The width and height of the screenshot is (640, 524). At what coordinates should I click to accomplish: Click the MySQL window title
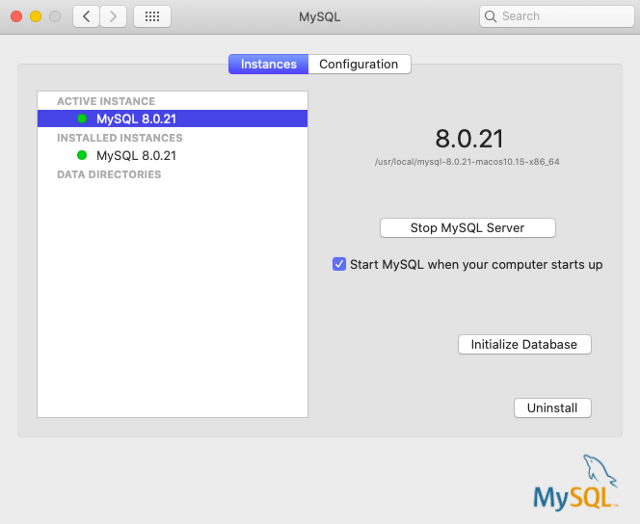pyautogui.click(x=320, y=17)
